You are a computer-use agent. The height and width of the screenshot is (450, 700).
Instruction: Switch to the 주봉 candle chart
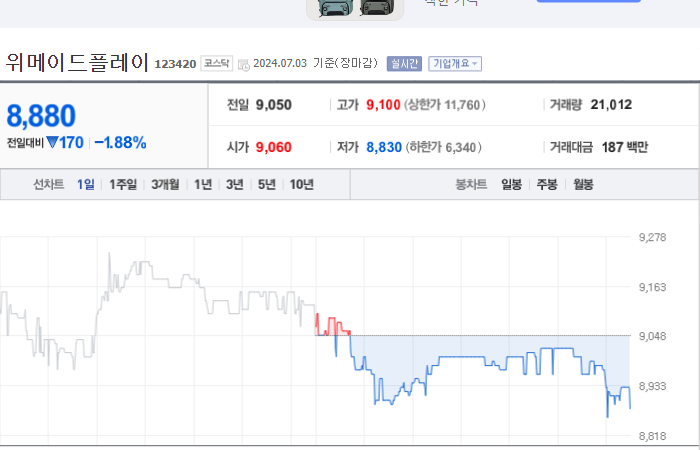pos(547,184)
